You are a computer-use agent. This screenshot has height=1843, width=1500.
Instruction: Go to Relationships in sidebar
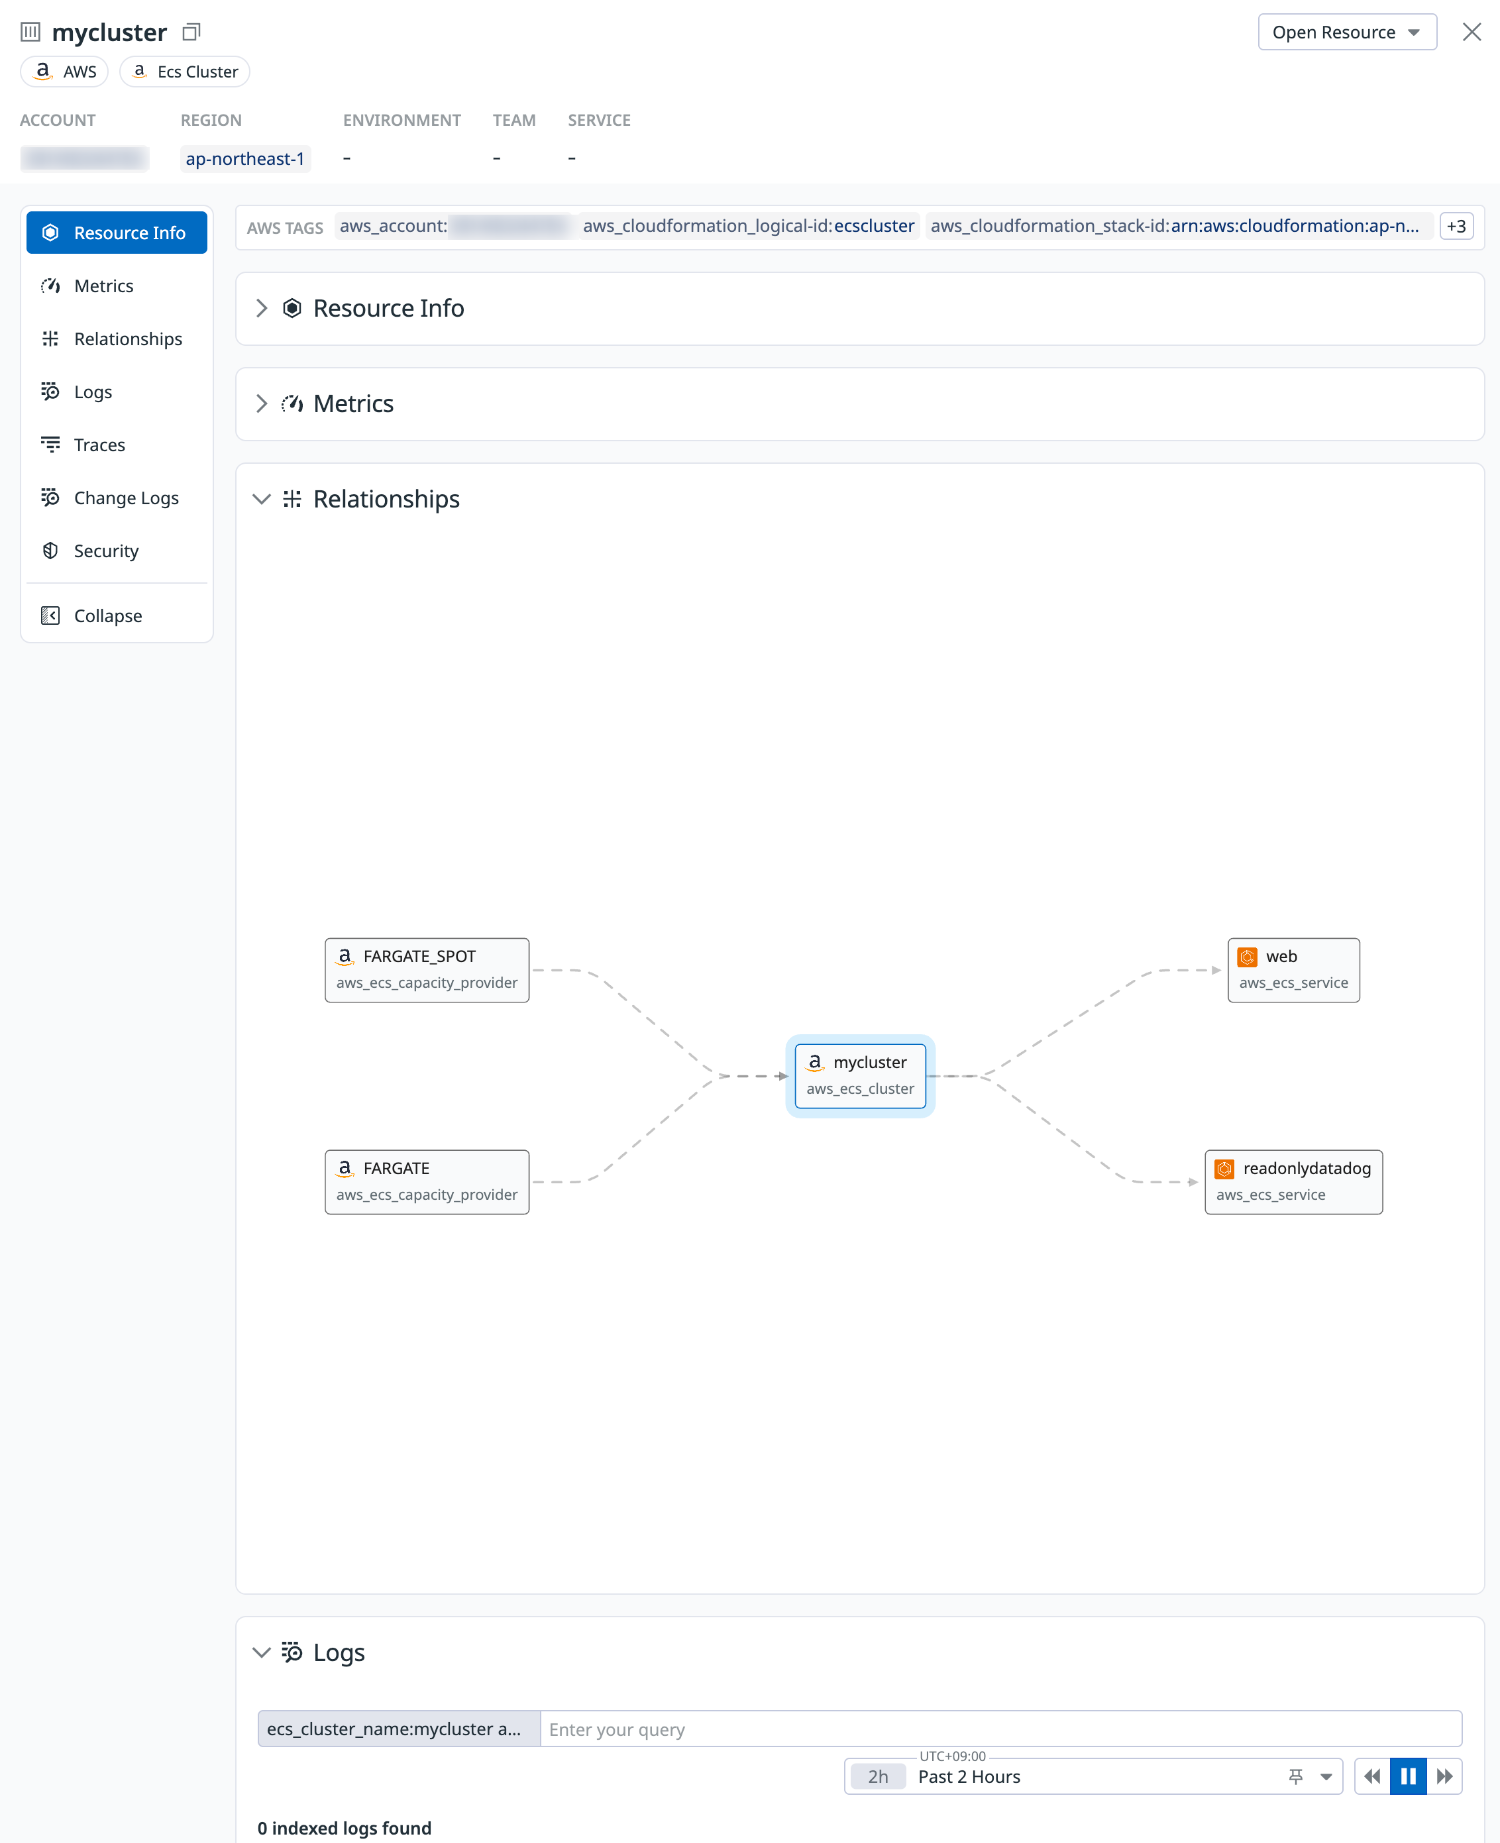(117, 339)
